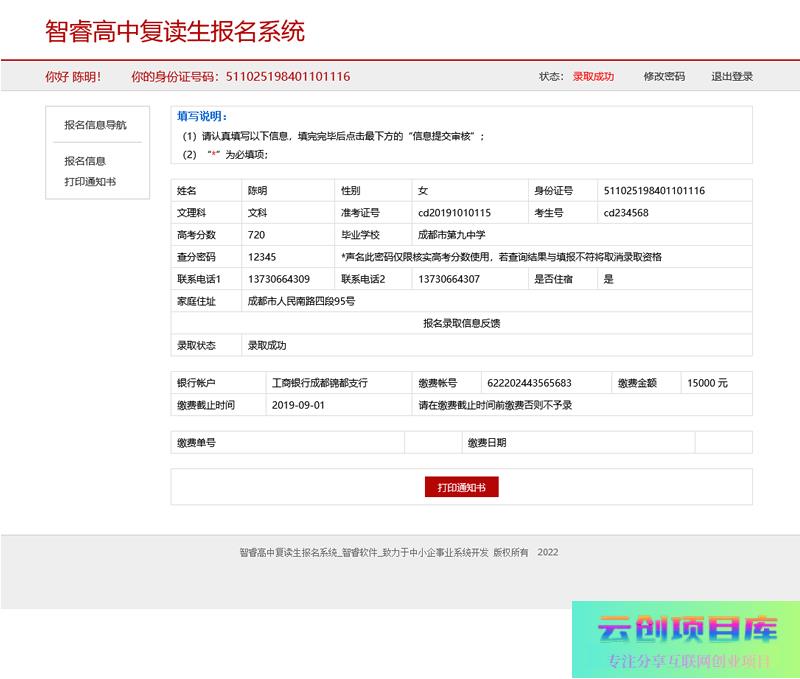Click the 准考证号 value cd20191010115
This screenshot has width=800, height=679.
[454, 213]
